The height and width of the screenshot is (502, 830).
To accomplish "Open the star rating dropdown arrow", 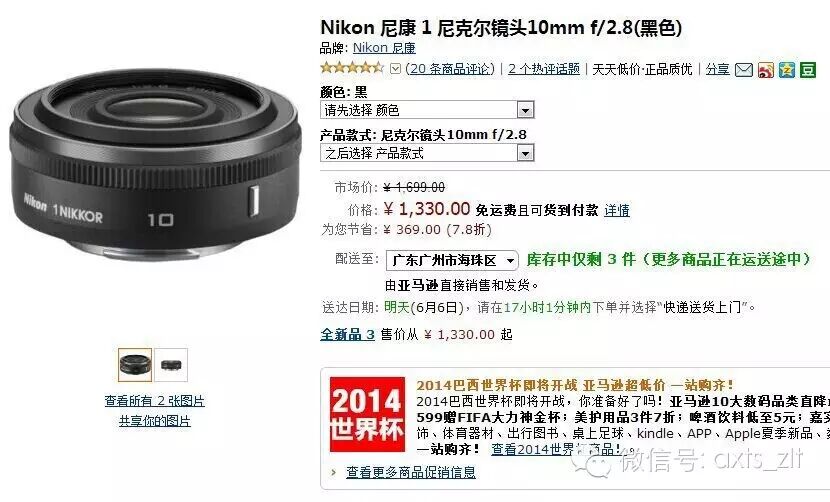I will point(395,69).
